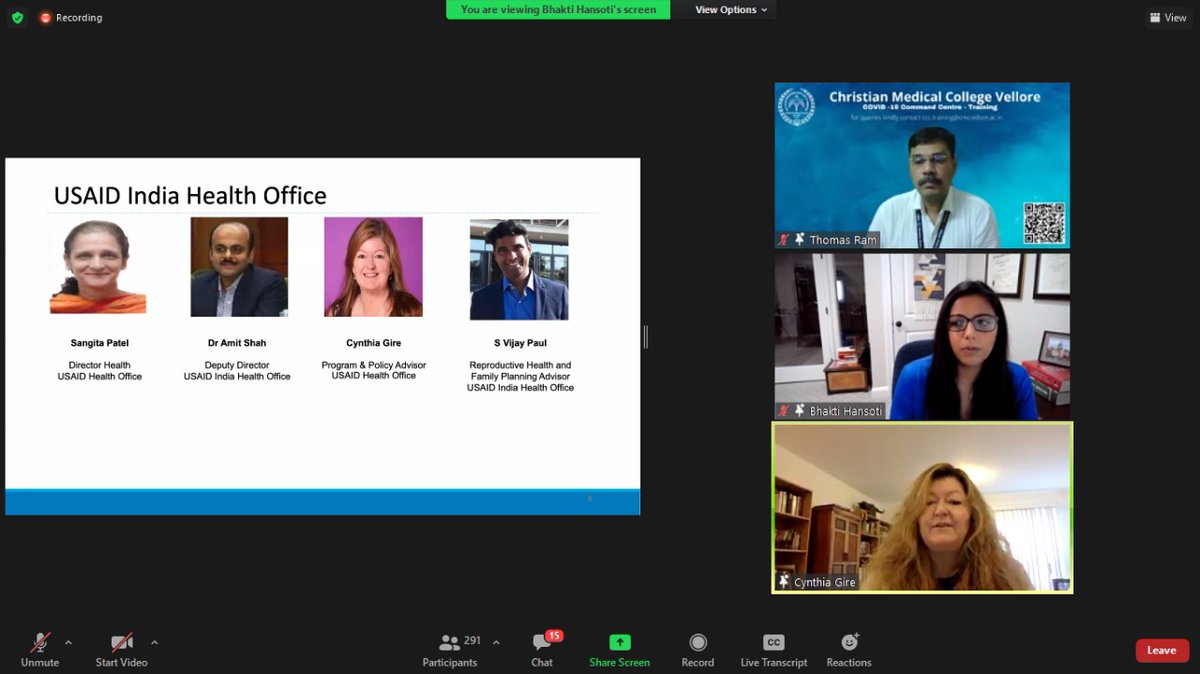Start Video camera toggle
The image size is (1200, 674).
121,650
